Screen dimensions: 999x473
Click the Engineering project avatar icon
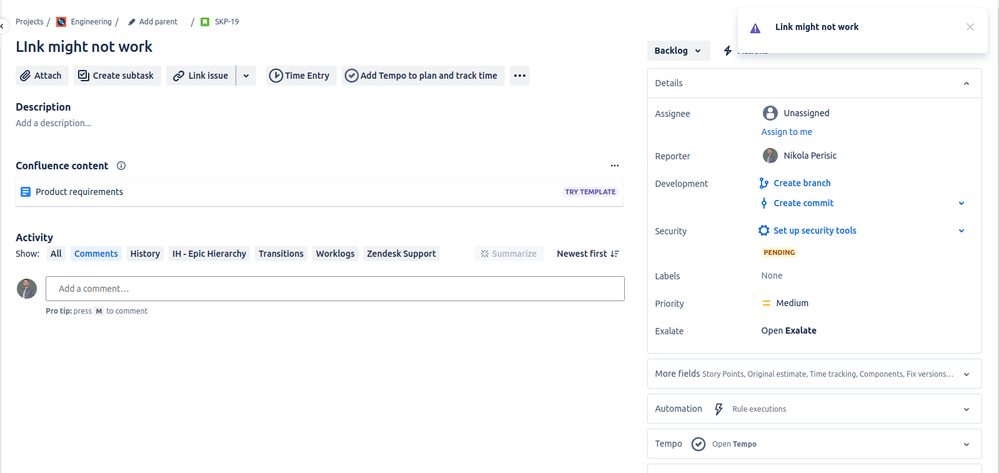point(61,22)
